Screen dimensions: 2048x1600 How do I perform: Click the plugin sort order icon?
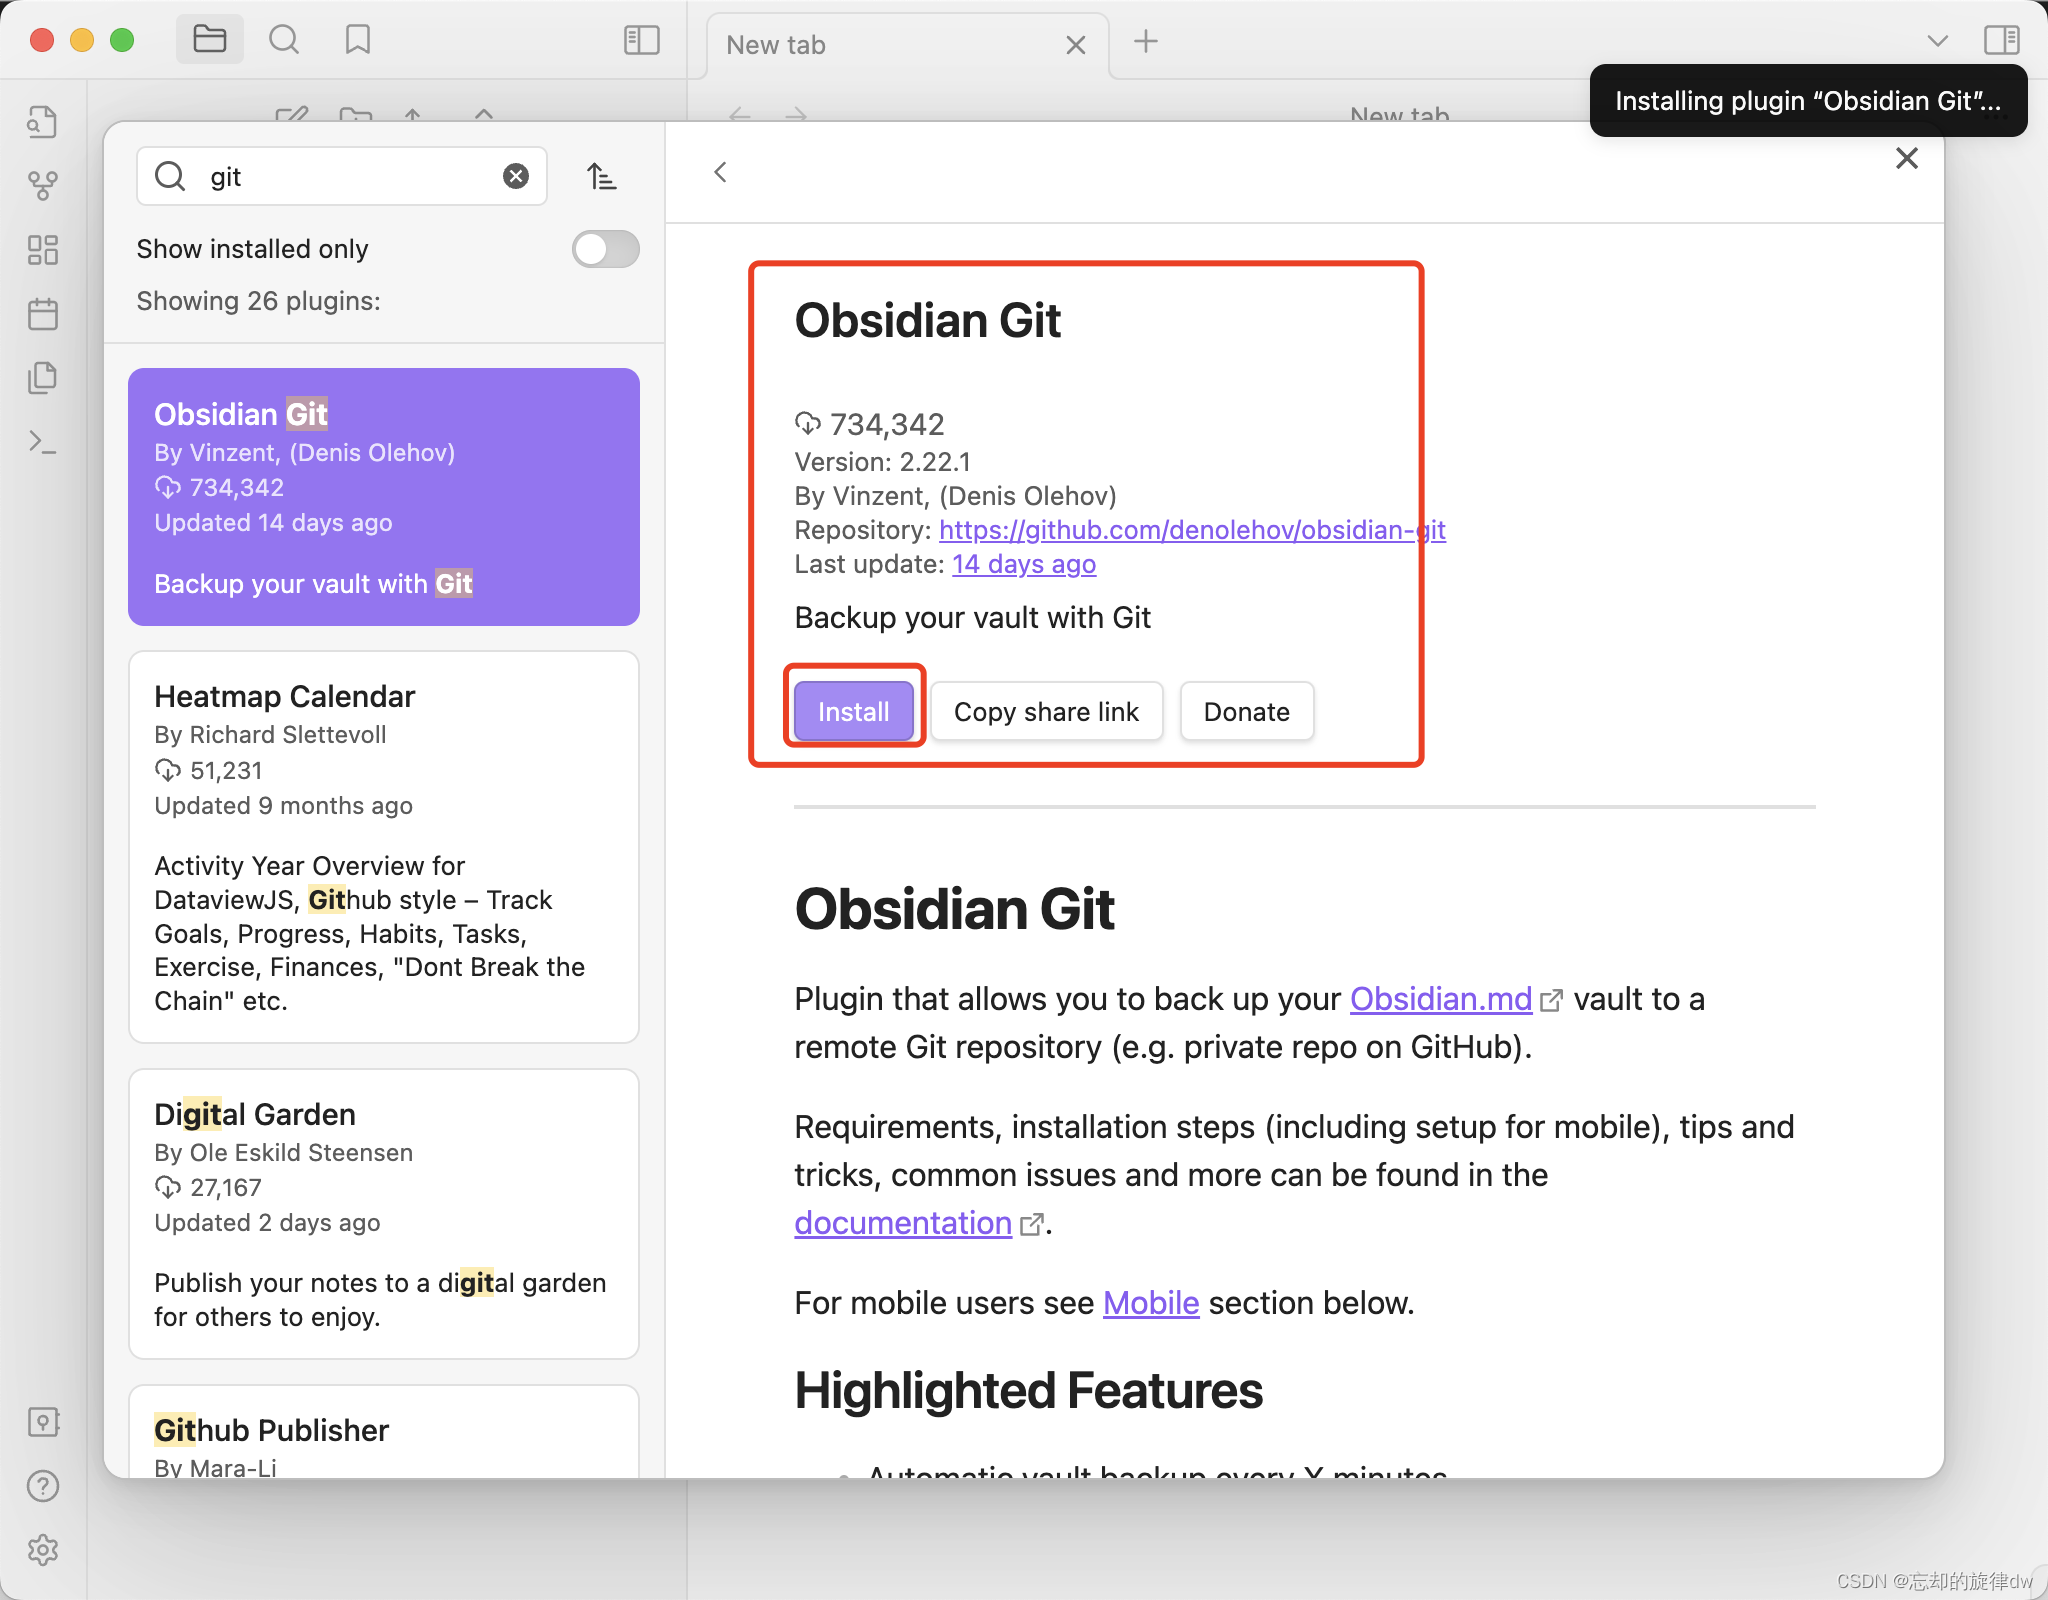(x=601, y=177)
